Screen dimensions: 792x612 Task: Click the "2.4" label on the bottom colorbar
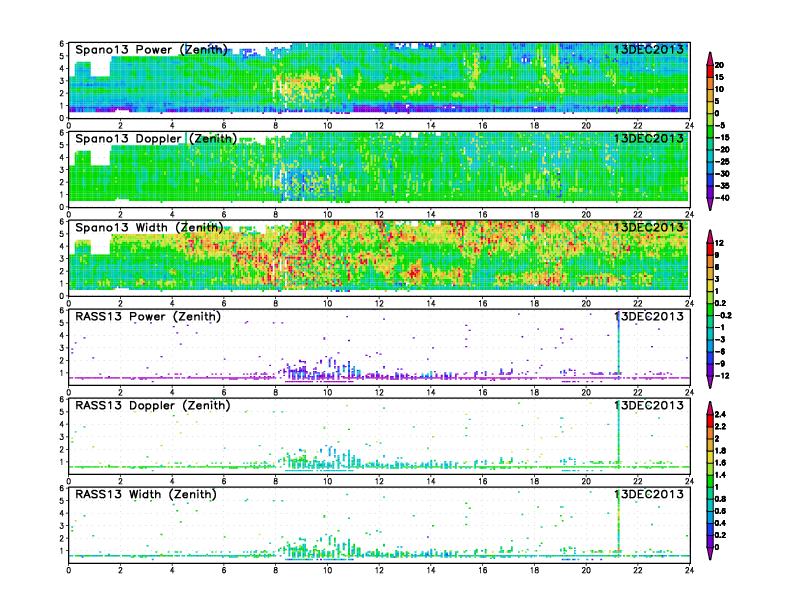pyautogui.click(x=720, y=414)
